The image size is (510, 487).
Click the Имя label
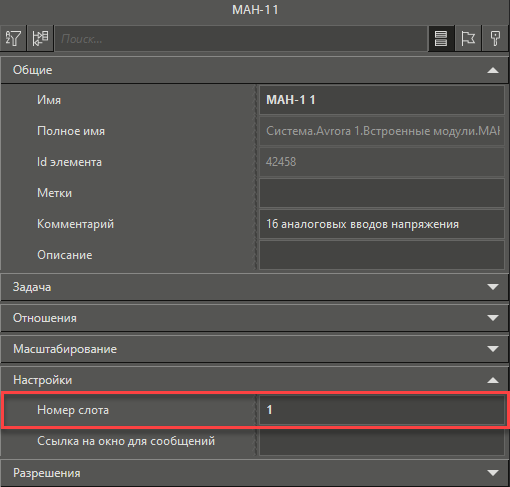click(x=49, y=100)
